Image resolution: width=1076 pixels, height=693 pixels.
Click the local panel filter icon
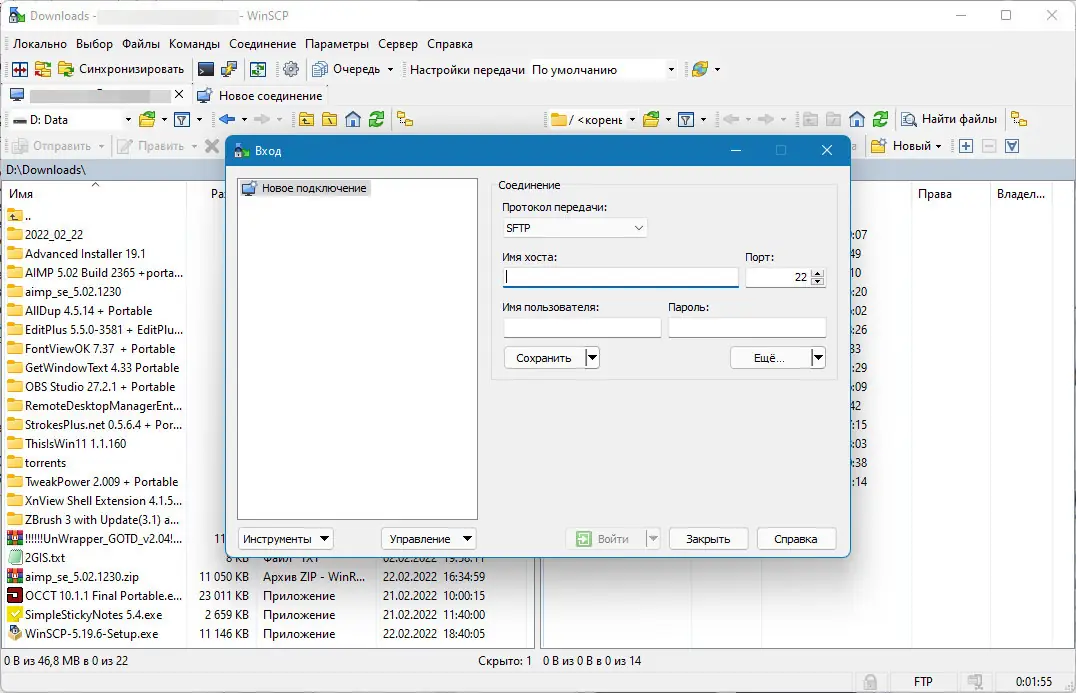pos(182,119)
